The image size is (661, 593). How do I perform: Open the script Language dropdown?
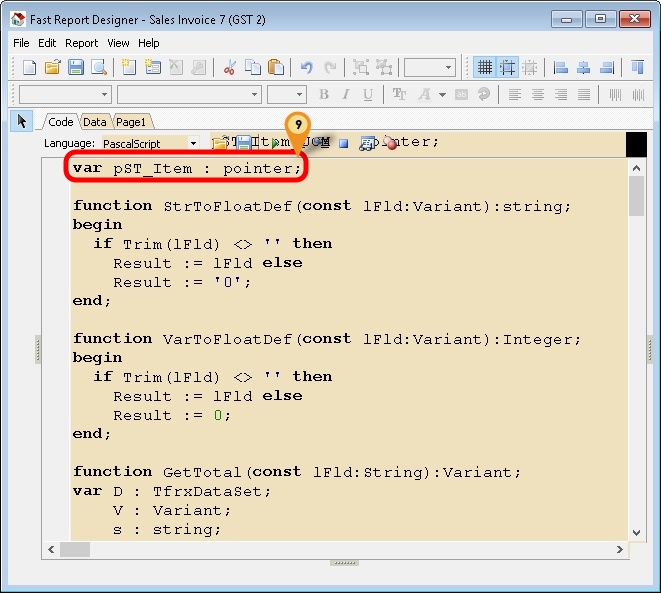click(x=193, y=144)
